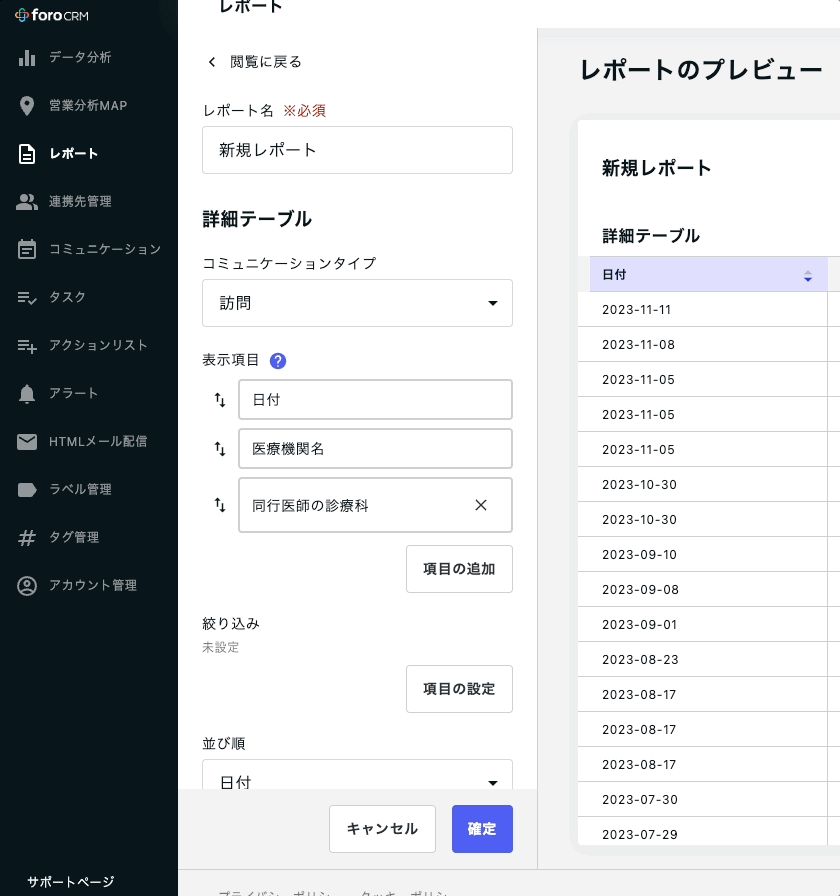Click reorder arrows beside 同行医師の診療科
Screen dimensions: 840x896
[x=220, y=505]
